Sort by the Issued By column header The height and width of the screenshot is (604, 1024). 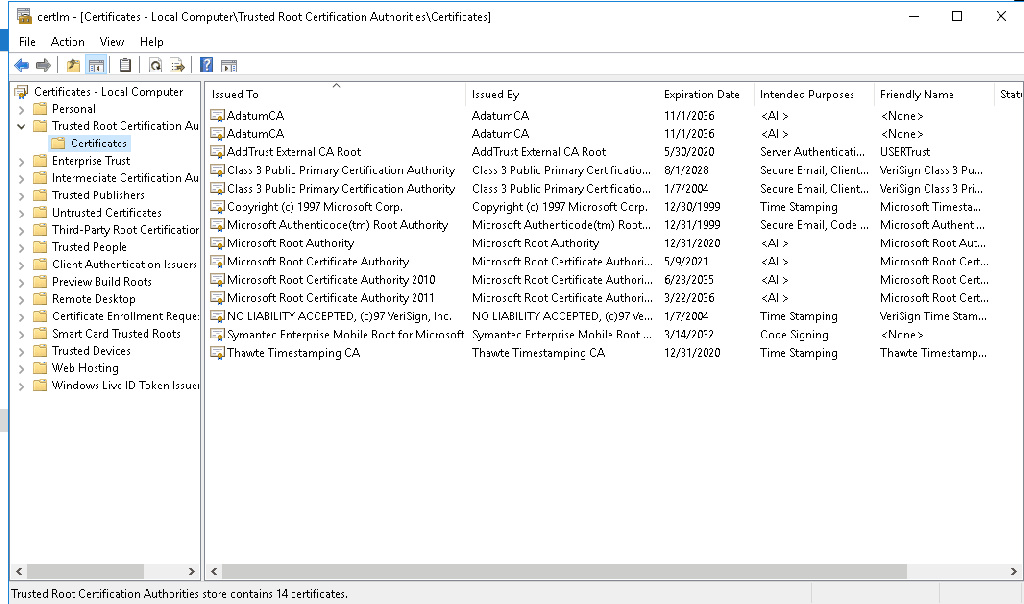tap(495, 94)
